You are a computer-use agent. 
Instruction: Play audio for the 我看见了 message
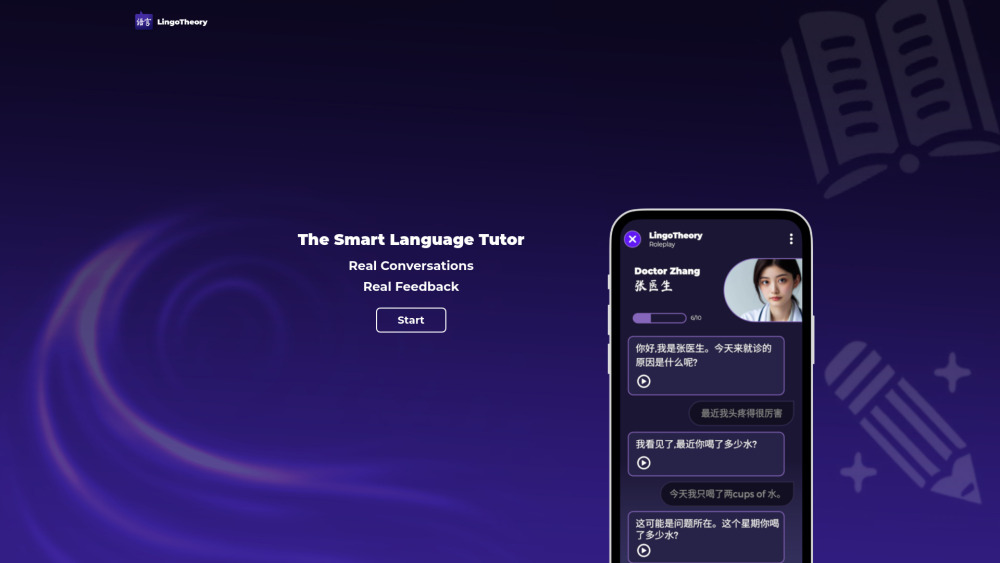point(644,462)
